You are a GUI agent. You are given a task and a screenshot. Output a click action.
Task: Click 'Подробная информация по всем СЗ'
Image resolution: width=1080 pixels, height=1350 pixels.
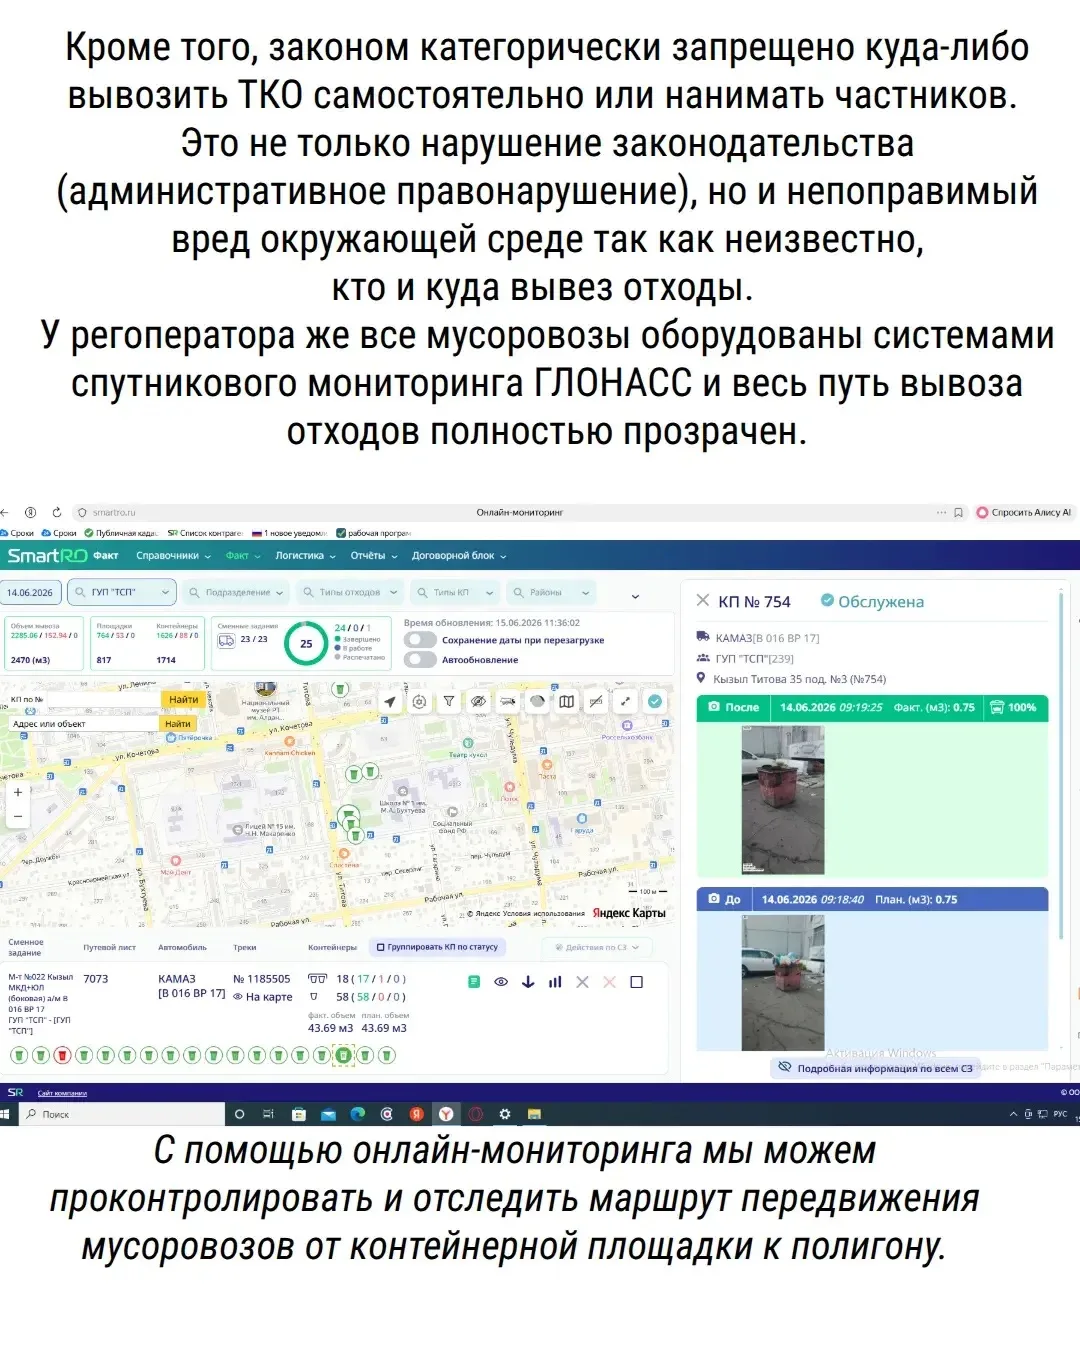[876, 1068]
